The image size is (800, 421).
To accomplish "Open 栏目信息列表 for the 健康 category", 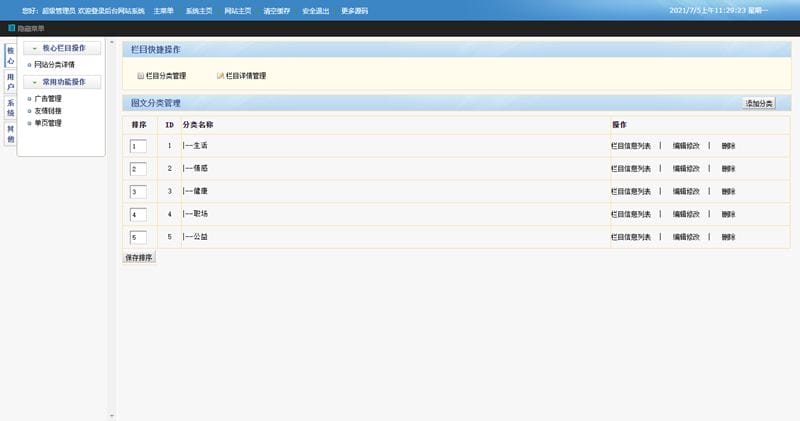I will [631, 191].
